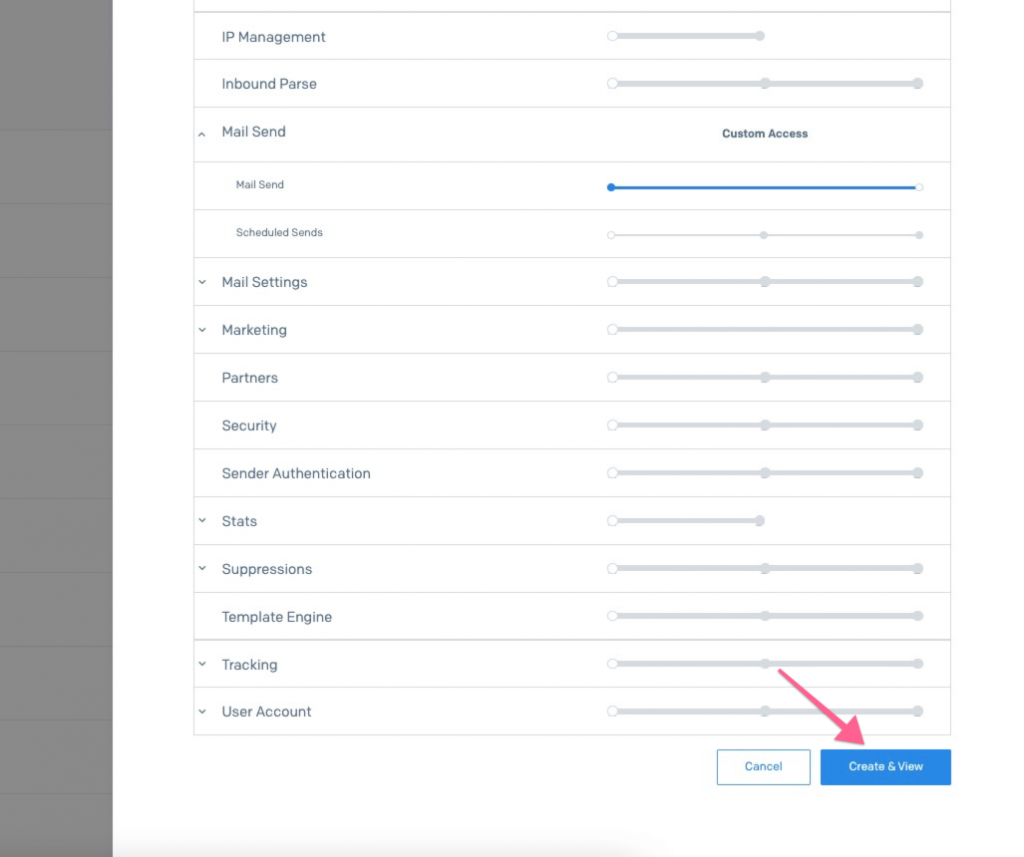Set Security slider to middle read access
Screen dimensions: 1024x857
pos(765,426)
